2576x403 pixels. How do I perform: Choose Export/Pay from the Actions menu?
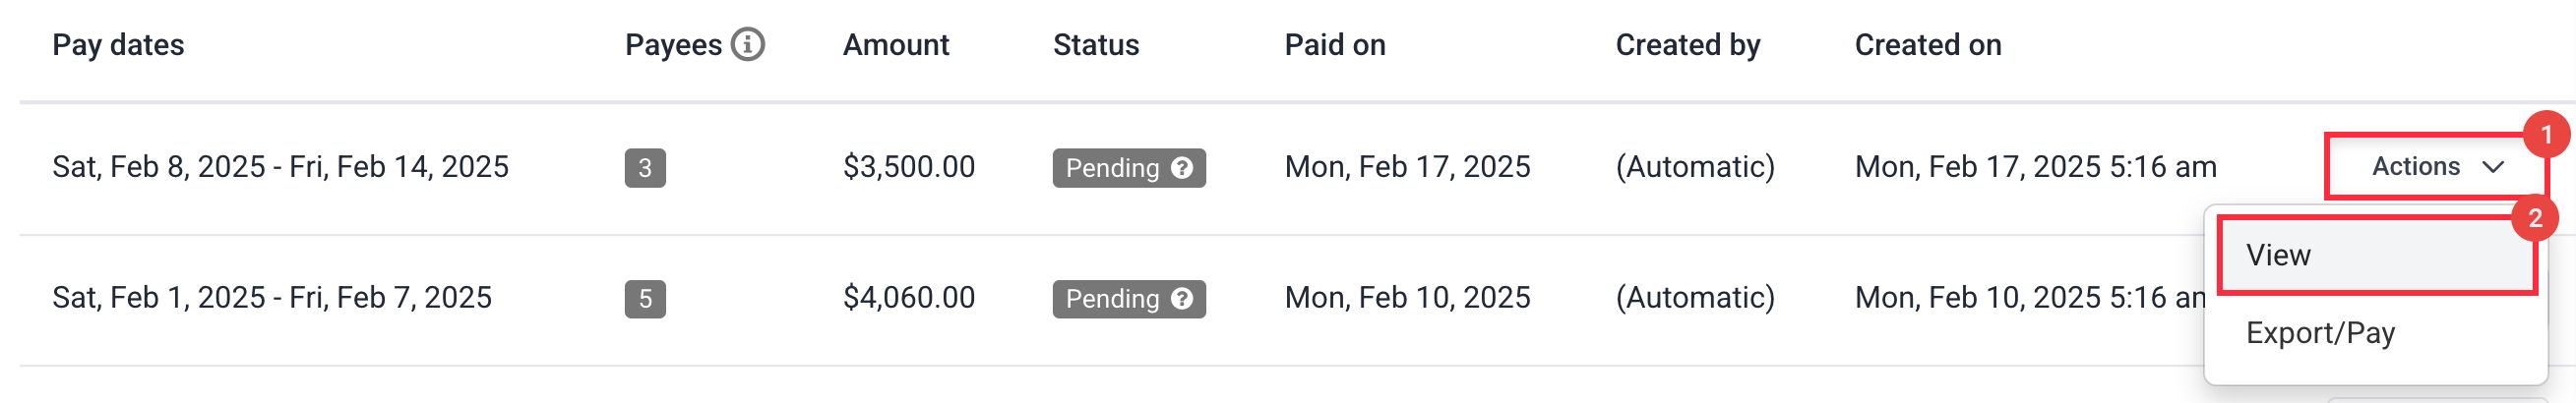coord(2320,333)
